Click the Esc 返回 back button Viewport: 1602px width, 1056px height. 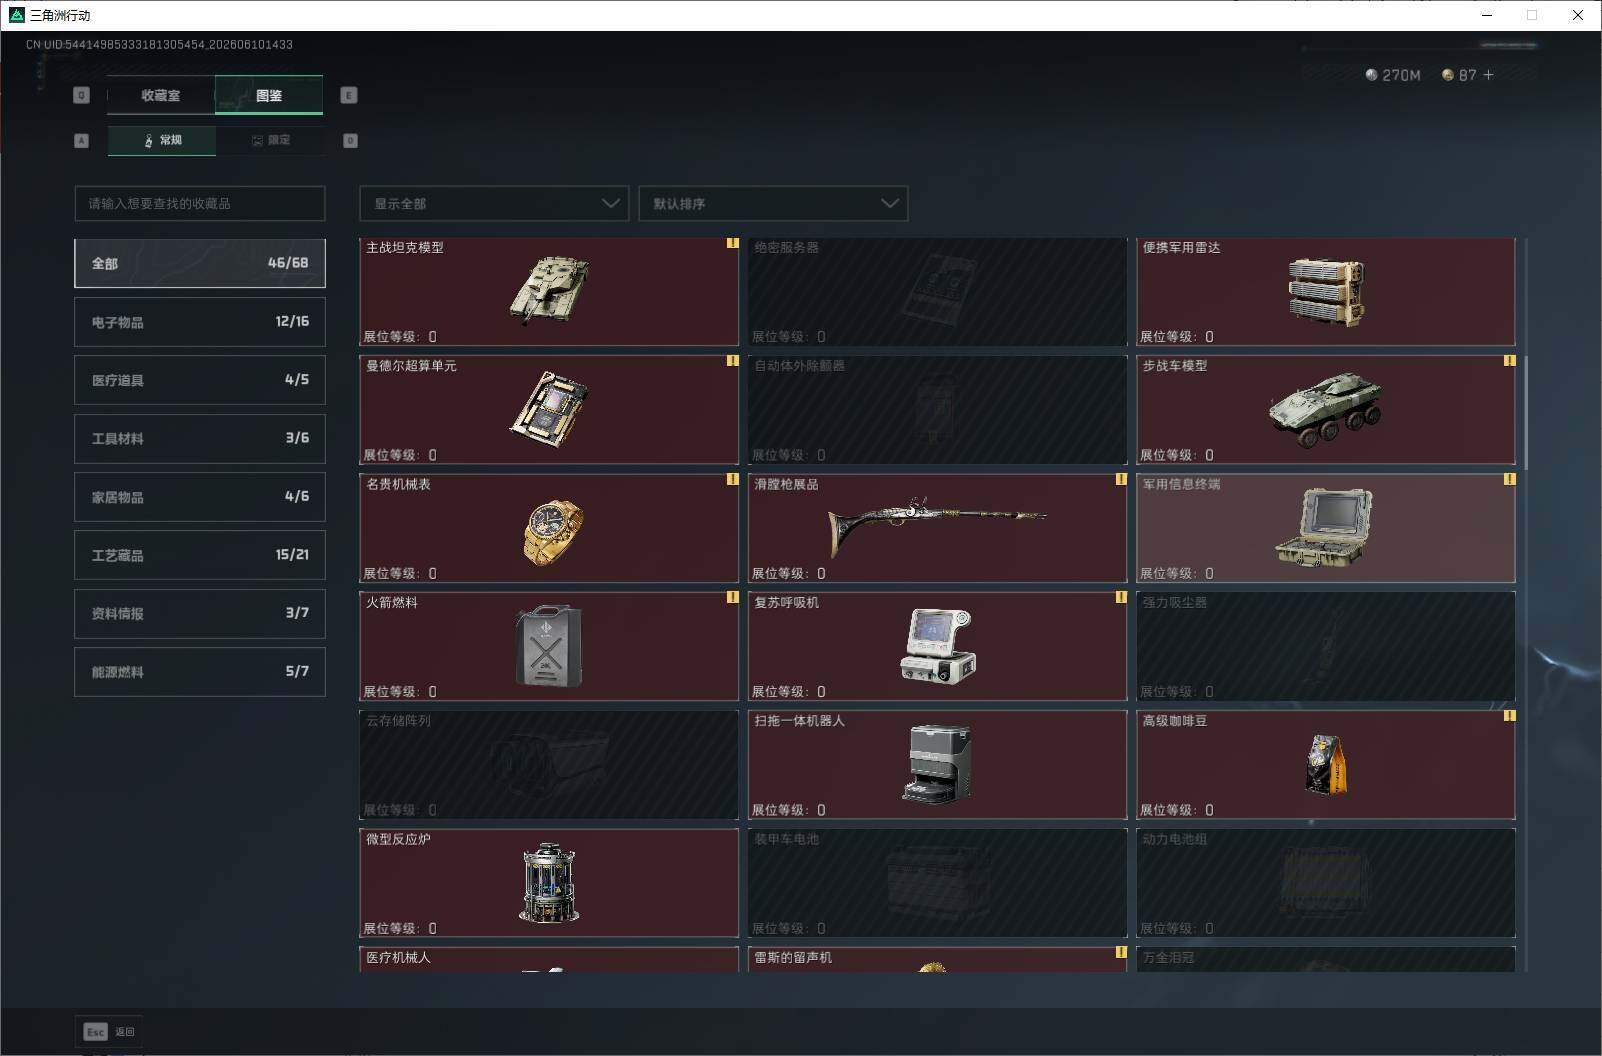point(109,1031)
